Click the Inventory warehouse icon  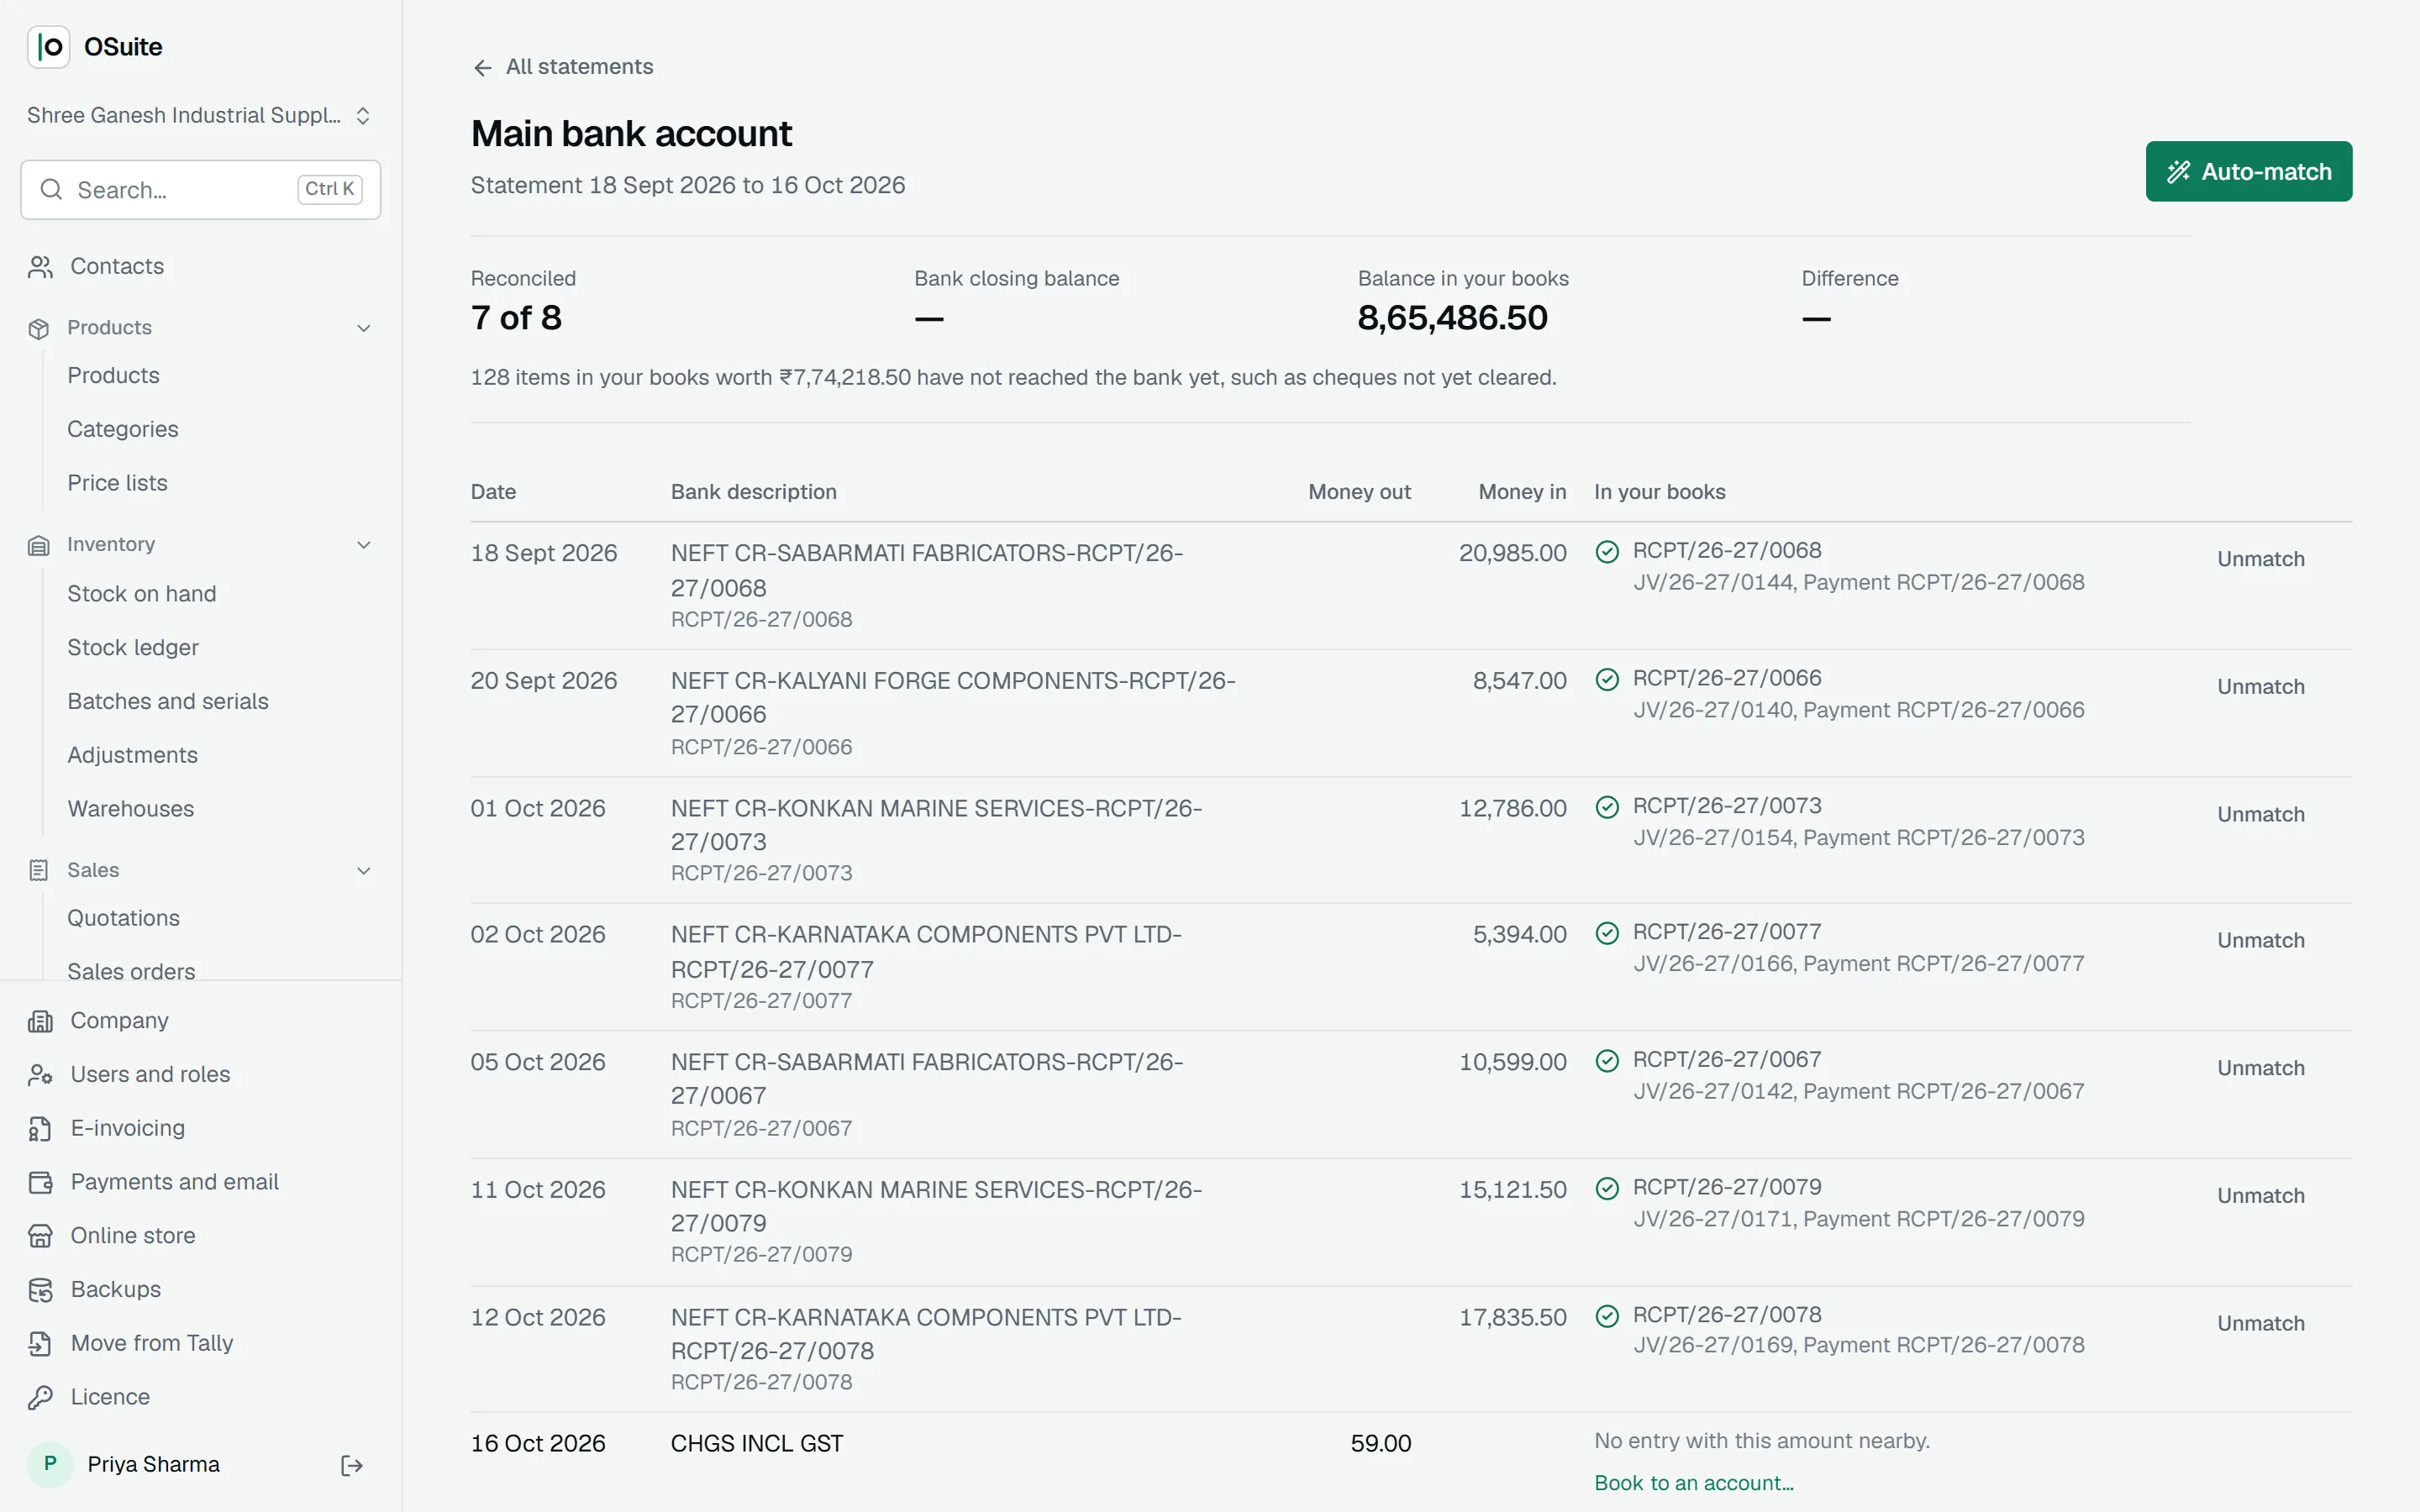coord(39,545)
